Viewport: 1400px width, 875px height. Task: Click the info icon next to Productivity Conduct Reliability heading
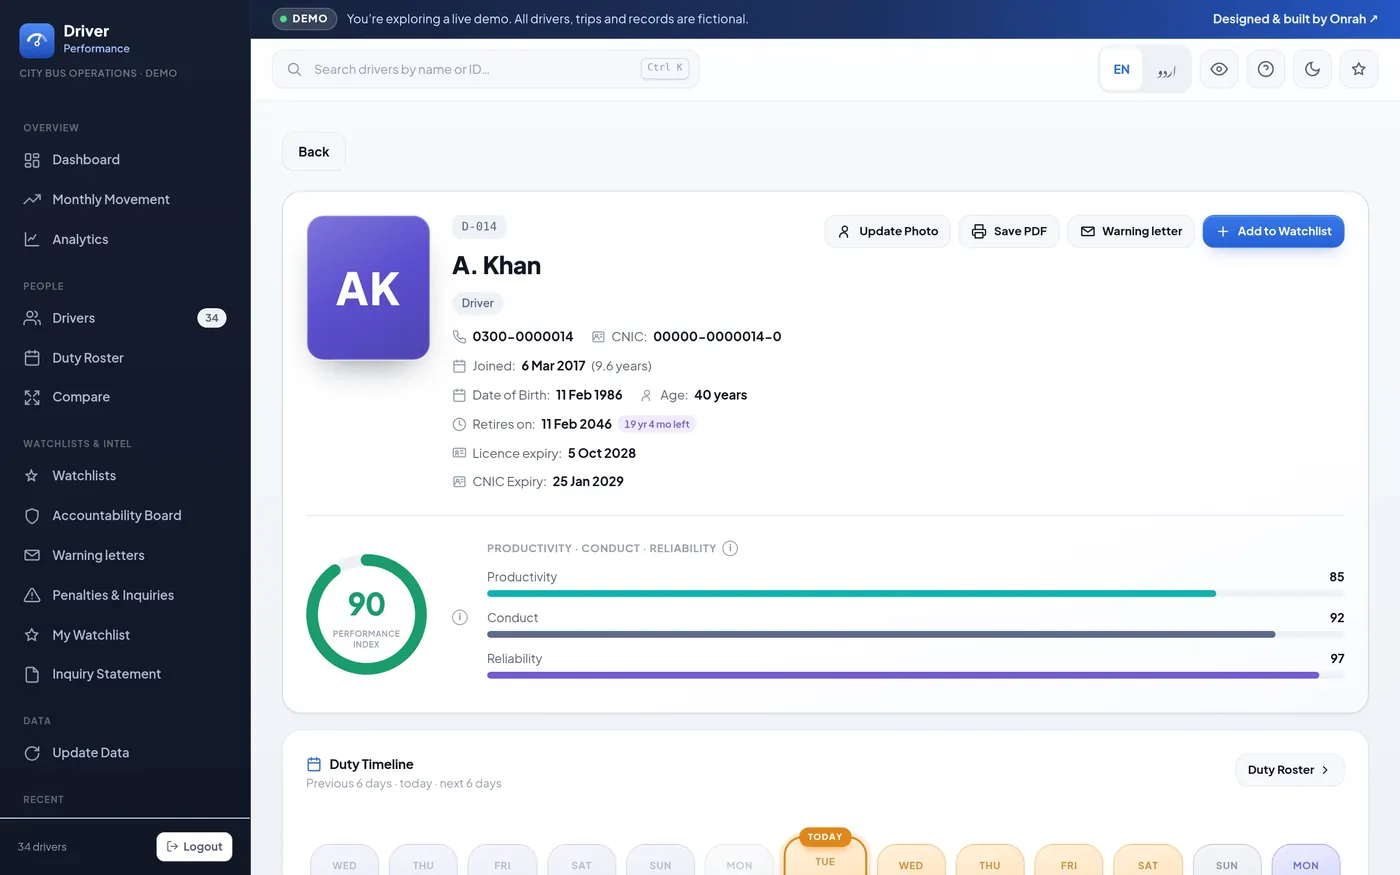tap(730, 548)
